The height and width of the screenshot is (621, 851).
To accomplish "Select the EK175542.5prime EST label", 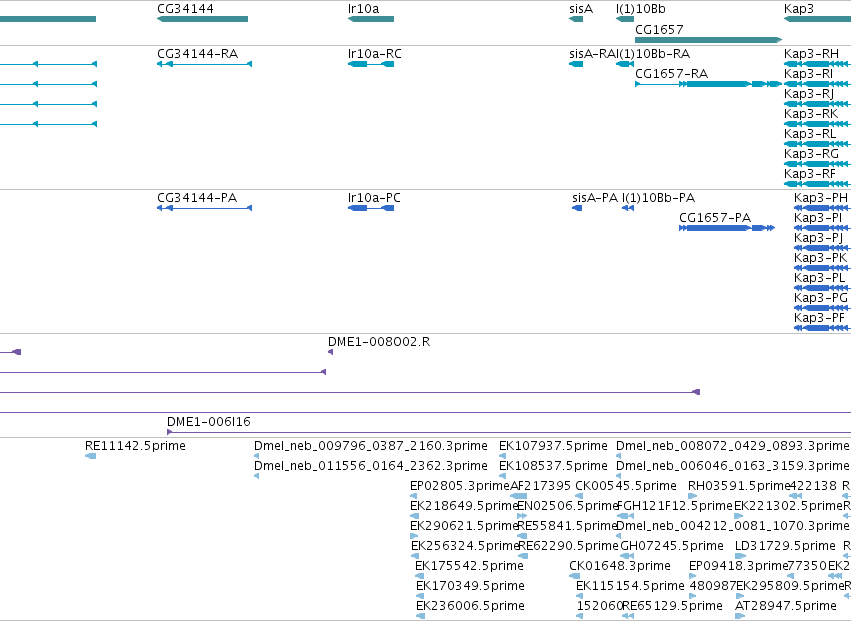I will [469, 566].
